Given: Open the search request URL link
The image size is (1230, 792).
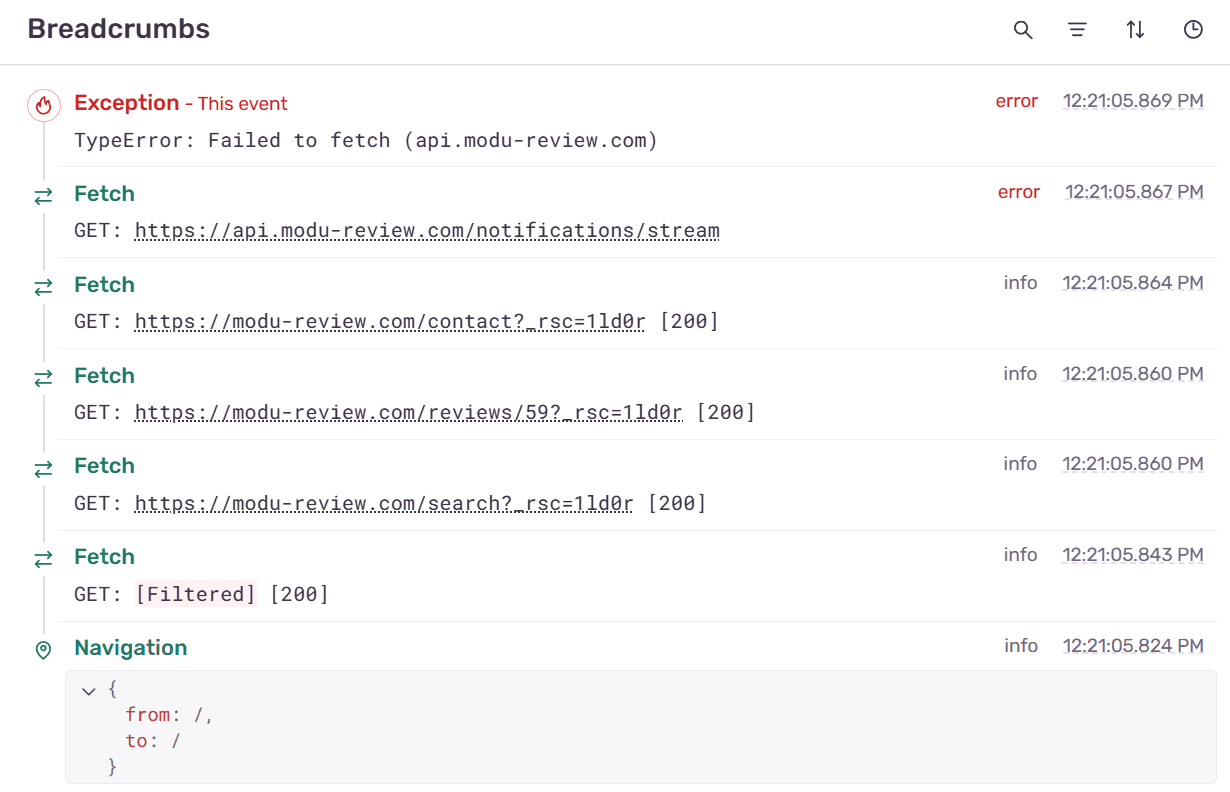Looking at the screenshot, I should [x=384, y=503].
